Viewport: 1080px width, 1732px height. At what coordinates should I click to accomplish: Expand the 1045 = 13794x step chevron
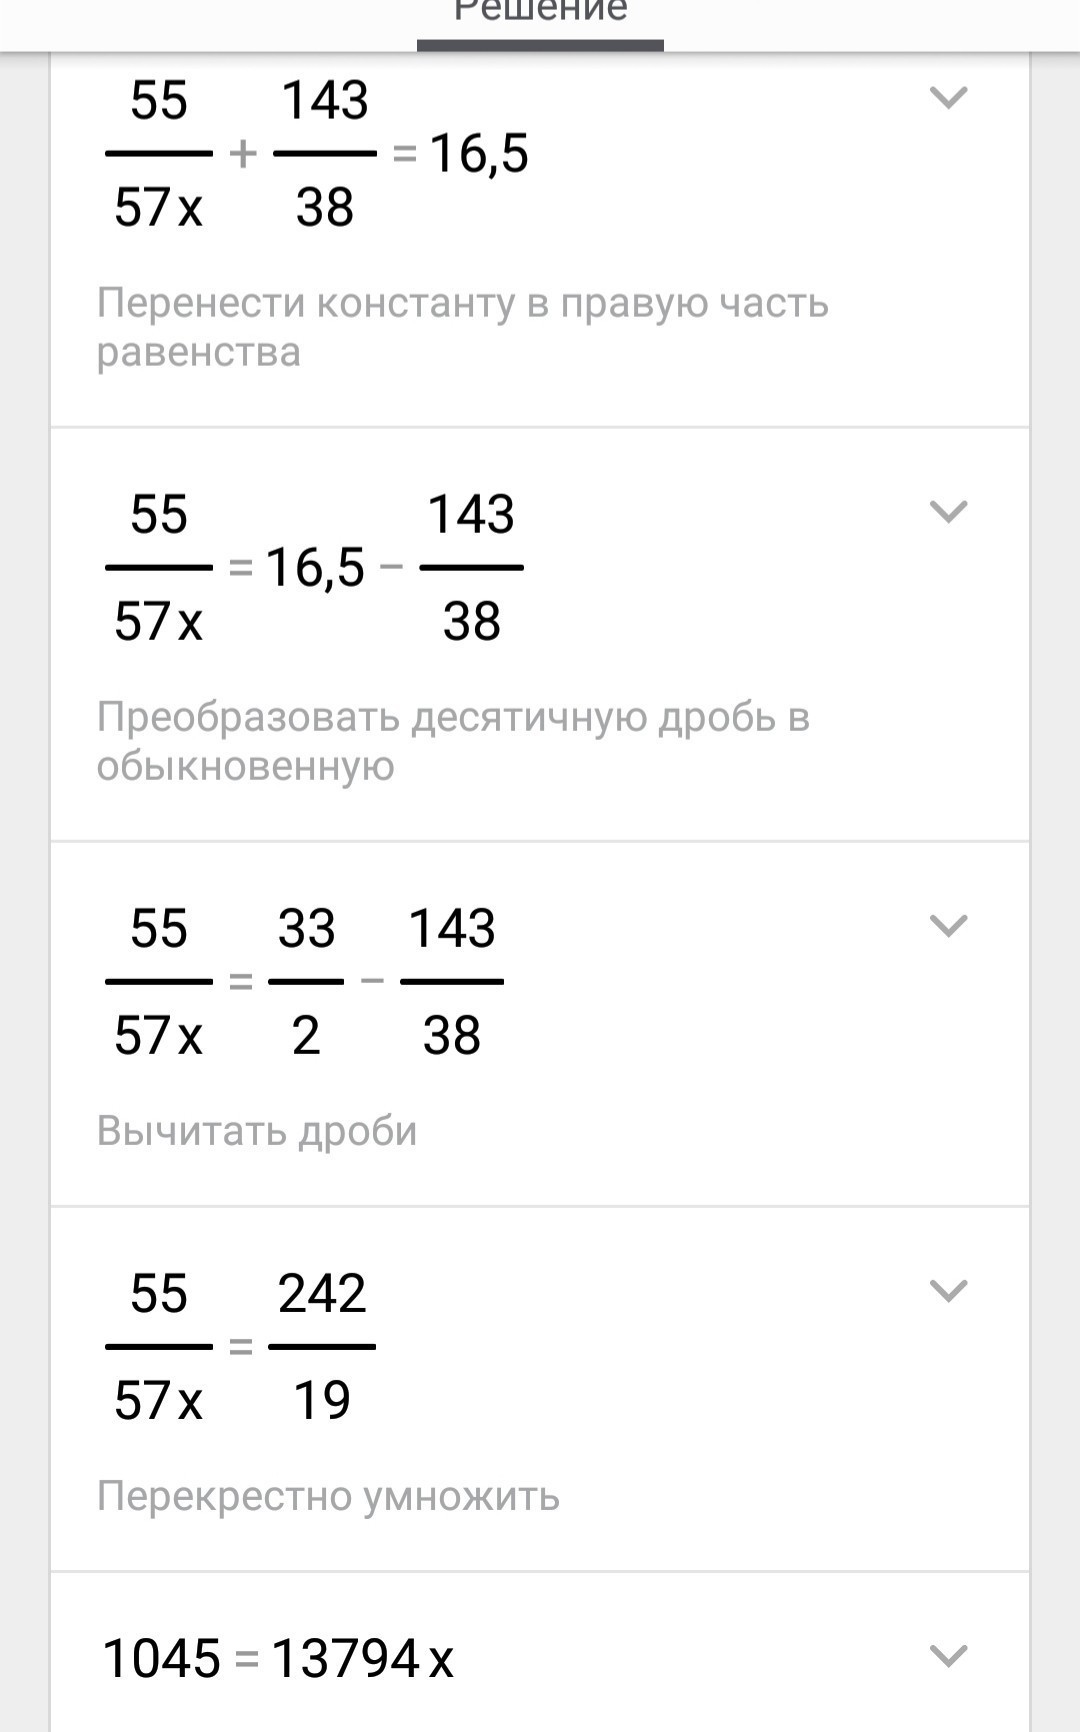click(x=948, y=1656)
